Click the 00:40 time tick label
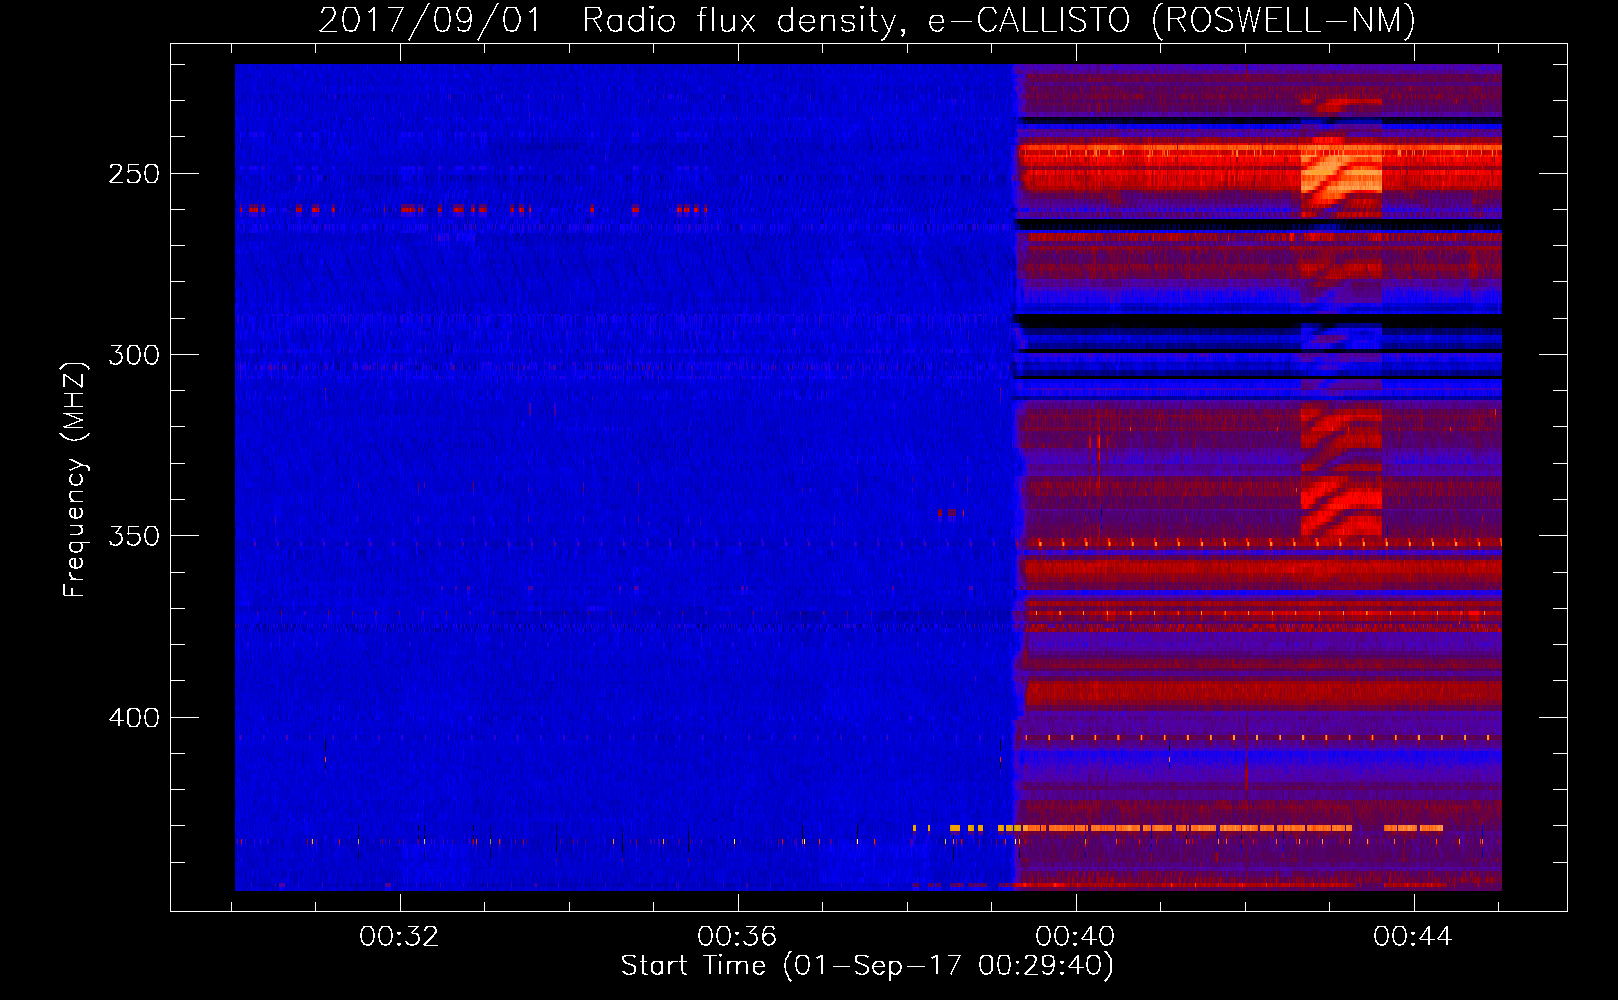 [1076, 937]
